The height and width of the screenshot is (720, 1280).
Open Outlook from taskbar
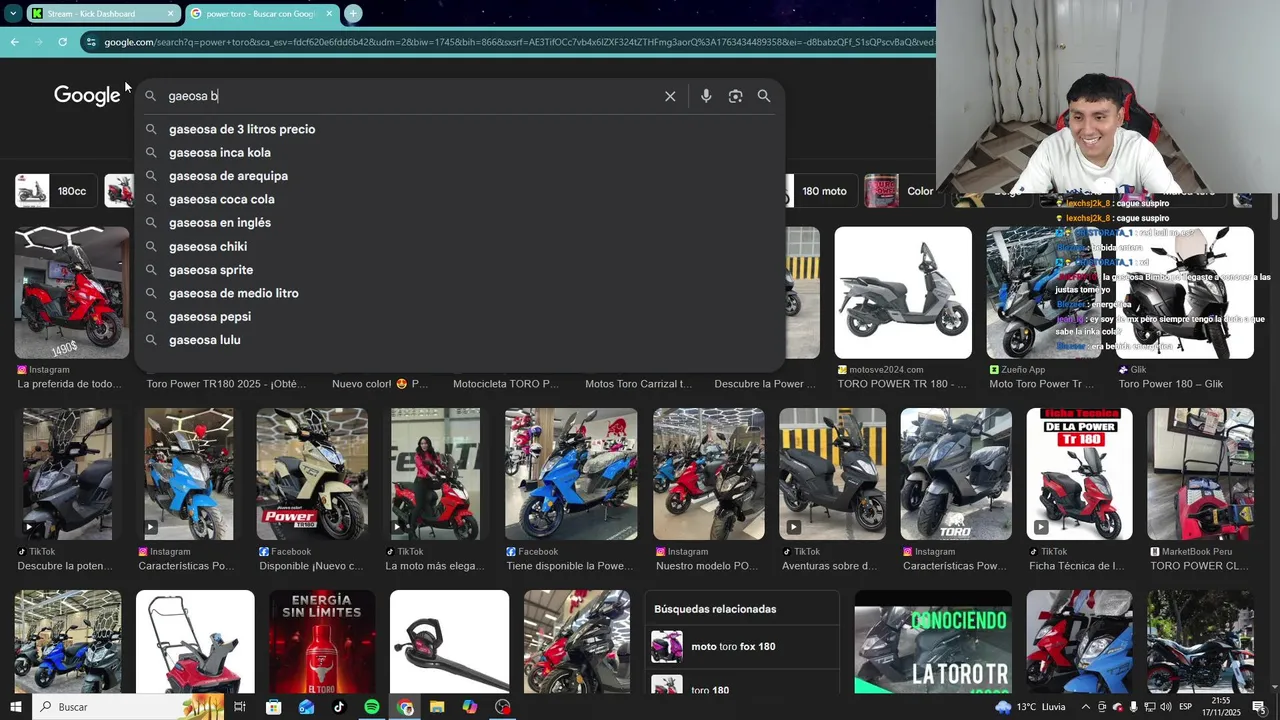click(306, 707)
